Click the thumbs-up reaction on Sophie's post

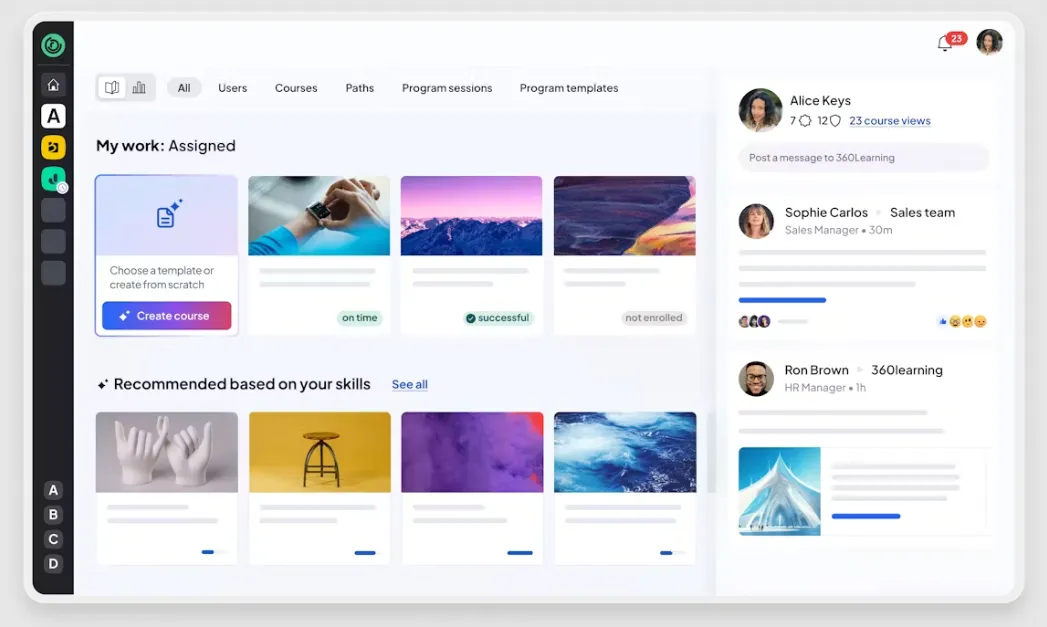(x=942, y=321)
